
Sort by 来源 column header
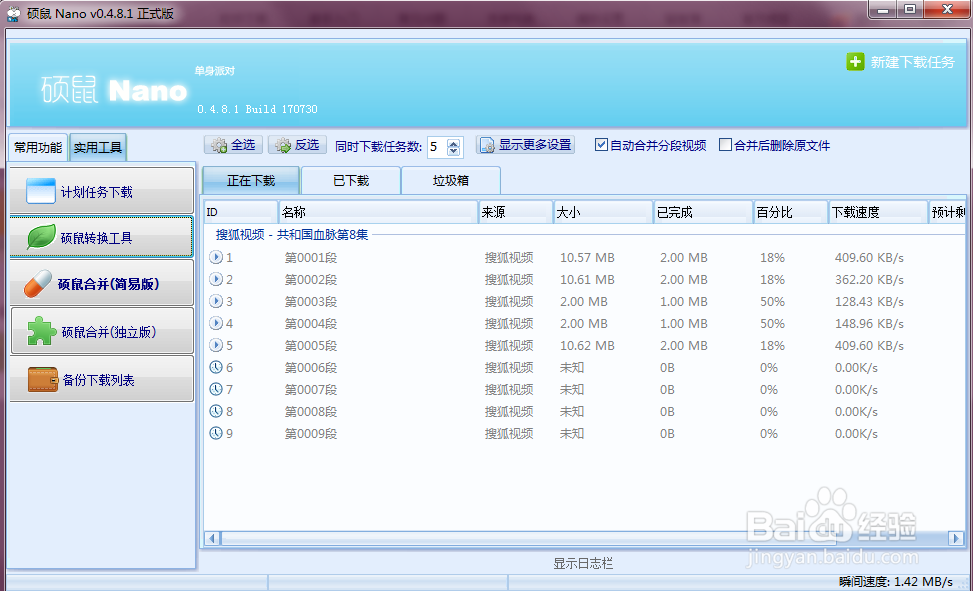pos(516,212)
